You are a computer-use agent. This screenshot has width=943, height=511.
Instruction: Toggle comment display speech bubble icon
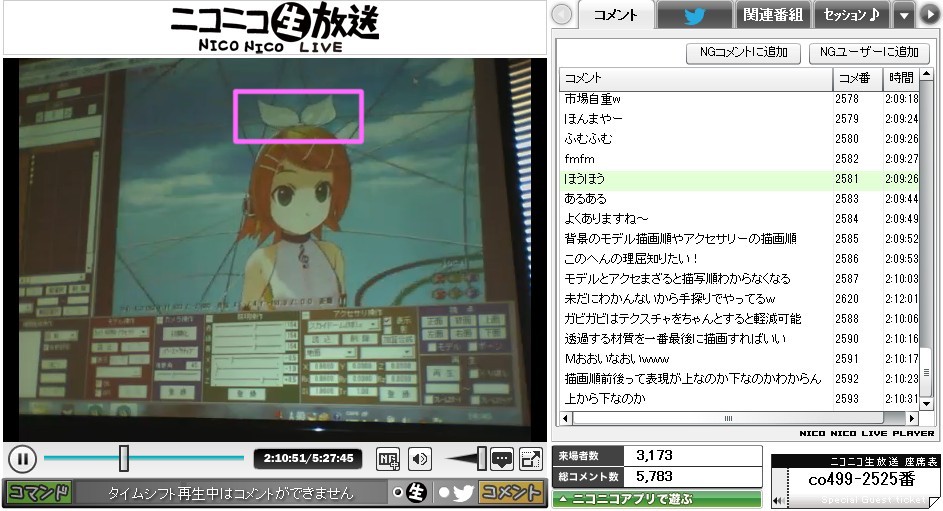[502, 460]
